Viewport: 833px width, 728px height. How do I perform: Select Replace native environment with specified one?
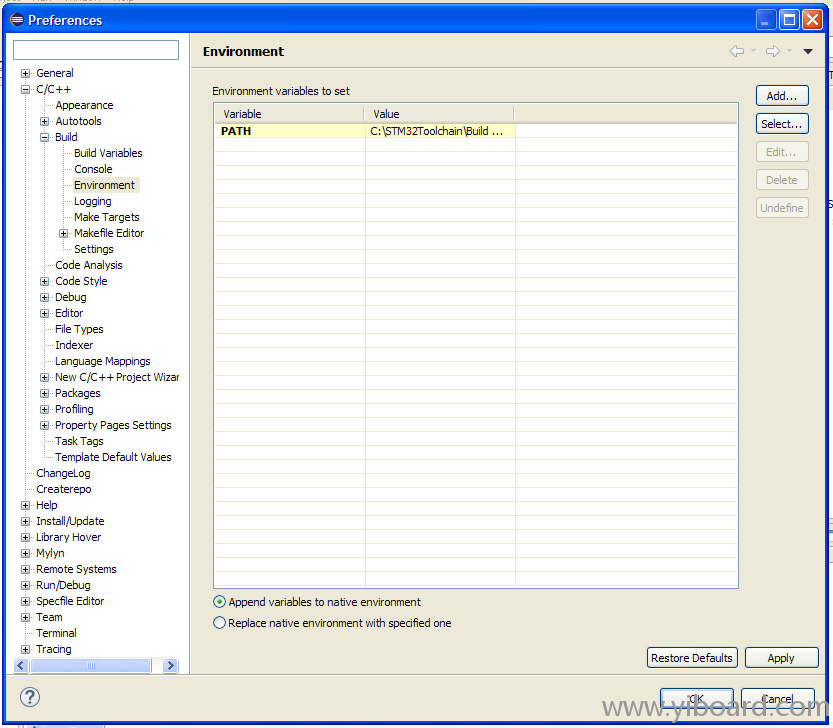(x=220, y=623)
